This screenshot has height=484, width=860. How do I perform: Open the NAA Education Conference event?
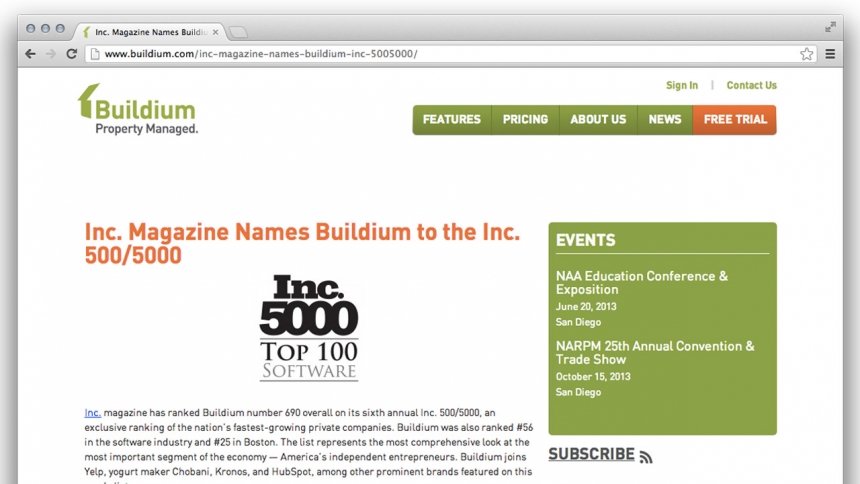point(642,283)
